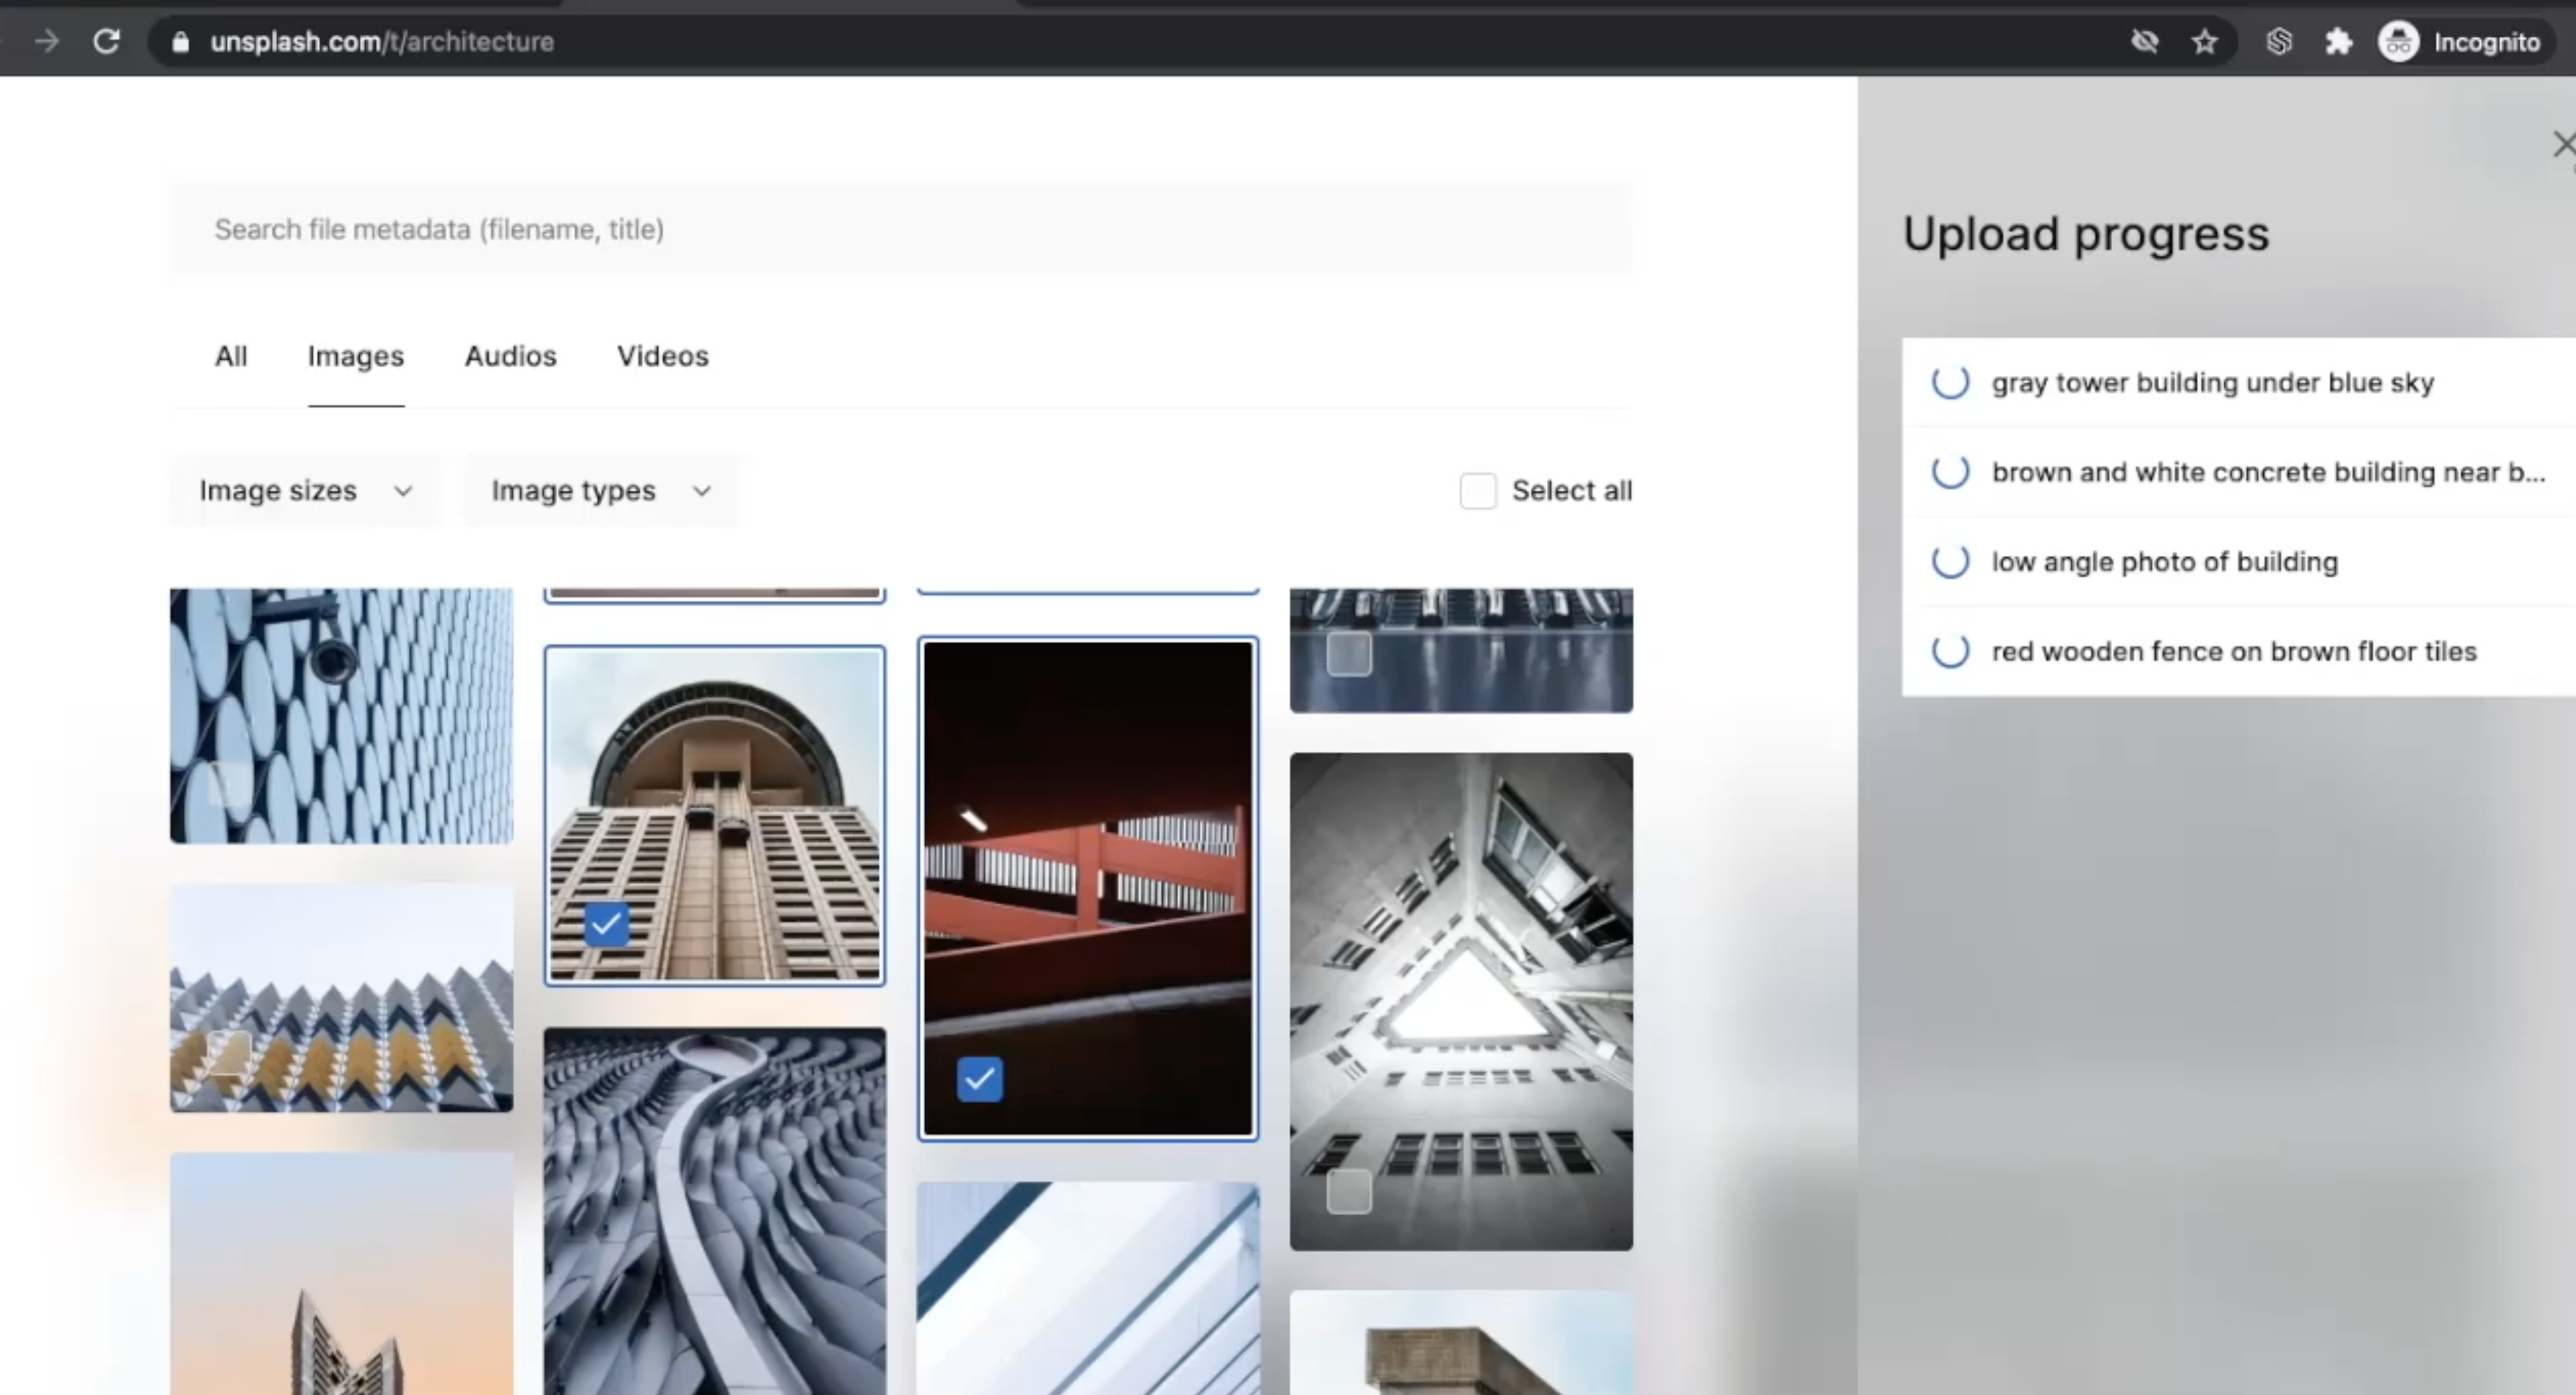2576x1395 pixels.
Task: Click the crossed-out eye icon in address bar
Action: (2144, 41)
